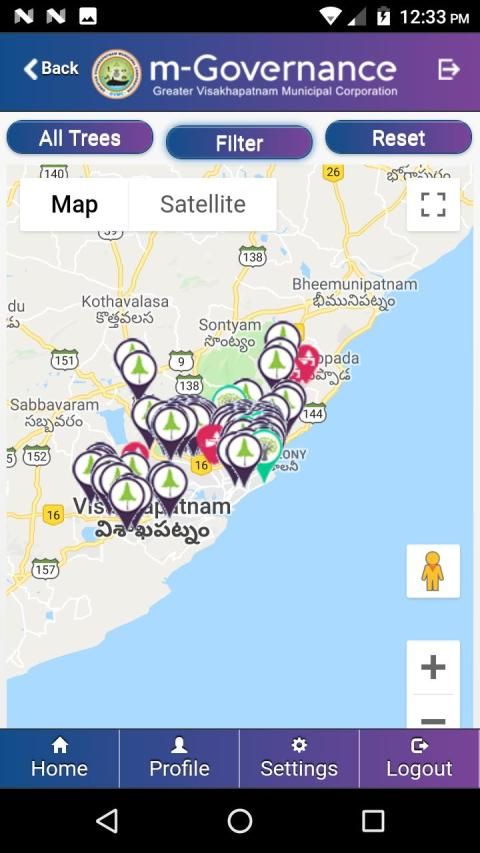This screenshot has height=853, width=480.
Task: Select the Street View pegman icon
Action: (x=433, y=571)
